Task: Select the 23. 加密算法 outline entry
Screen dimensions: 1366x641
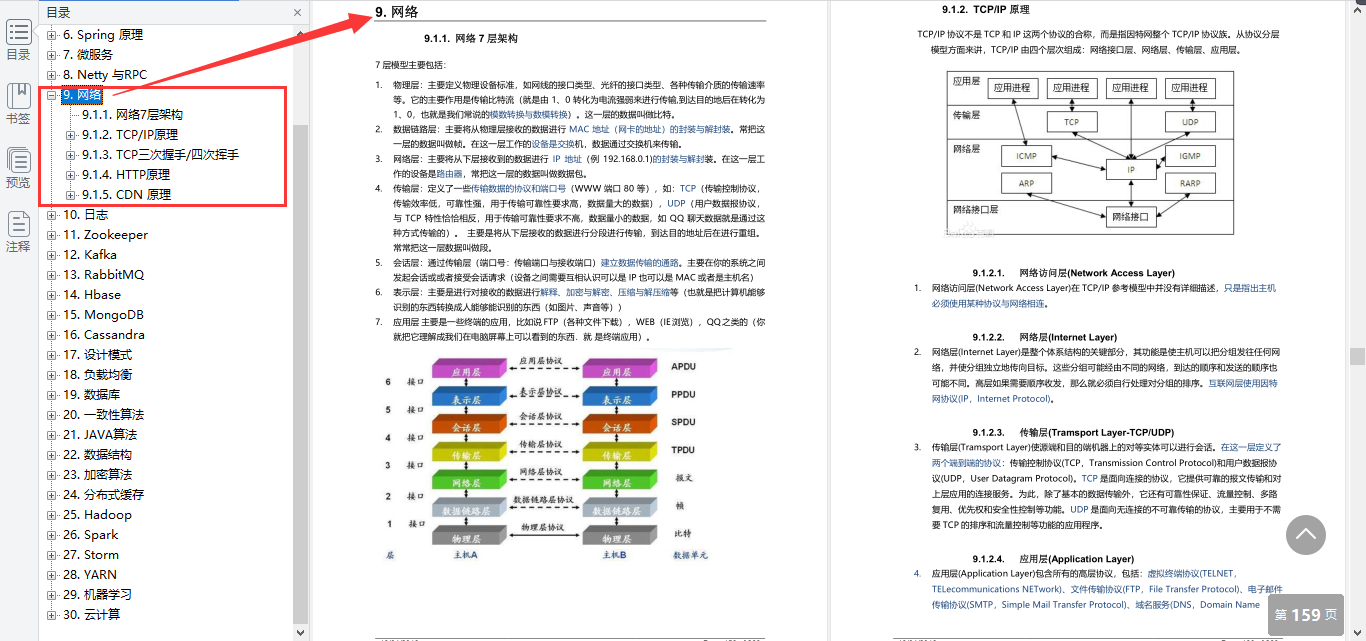Action: click(x=97, y=475)
